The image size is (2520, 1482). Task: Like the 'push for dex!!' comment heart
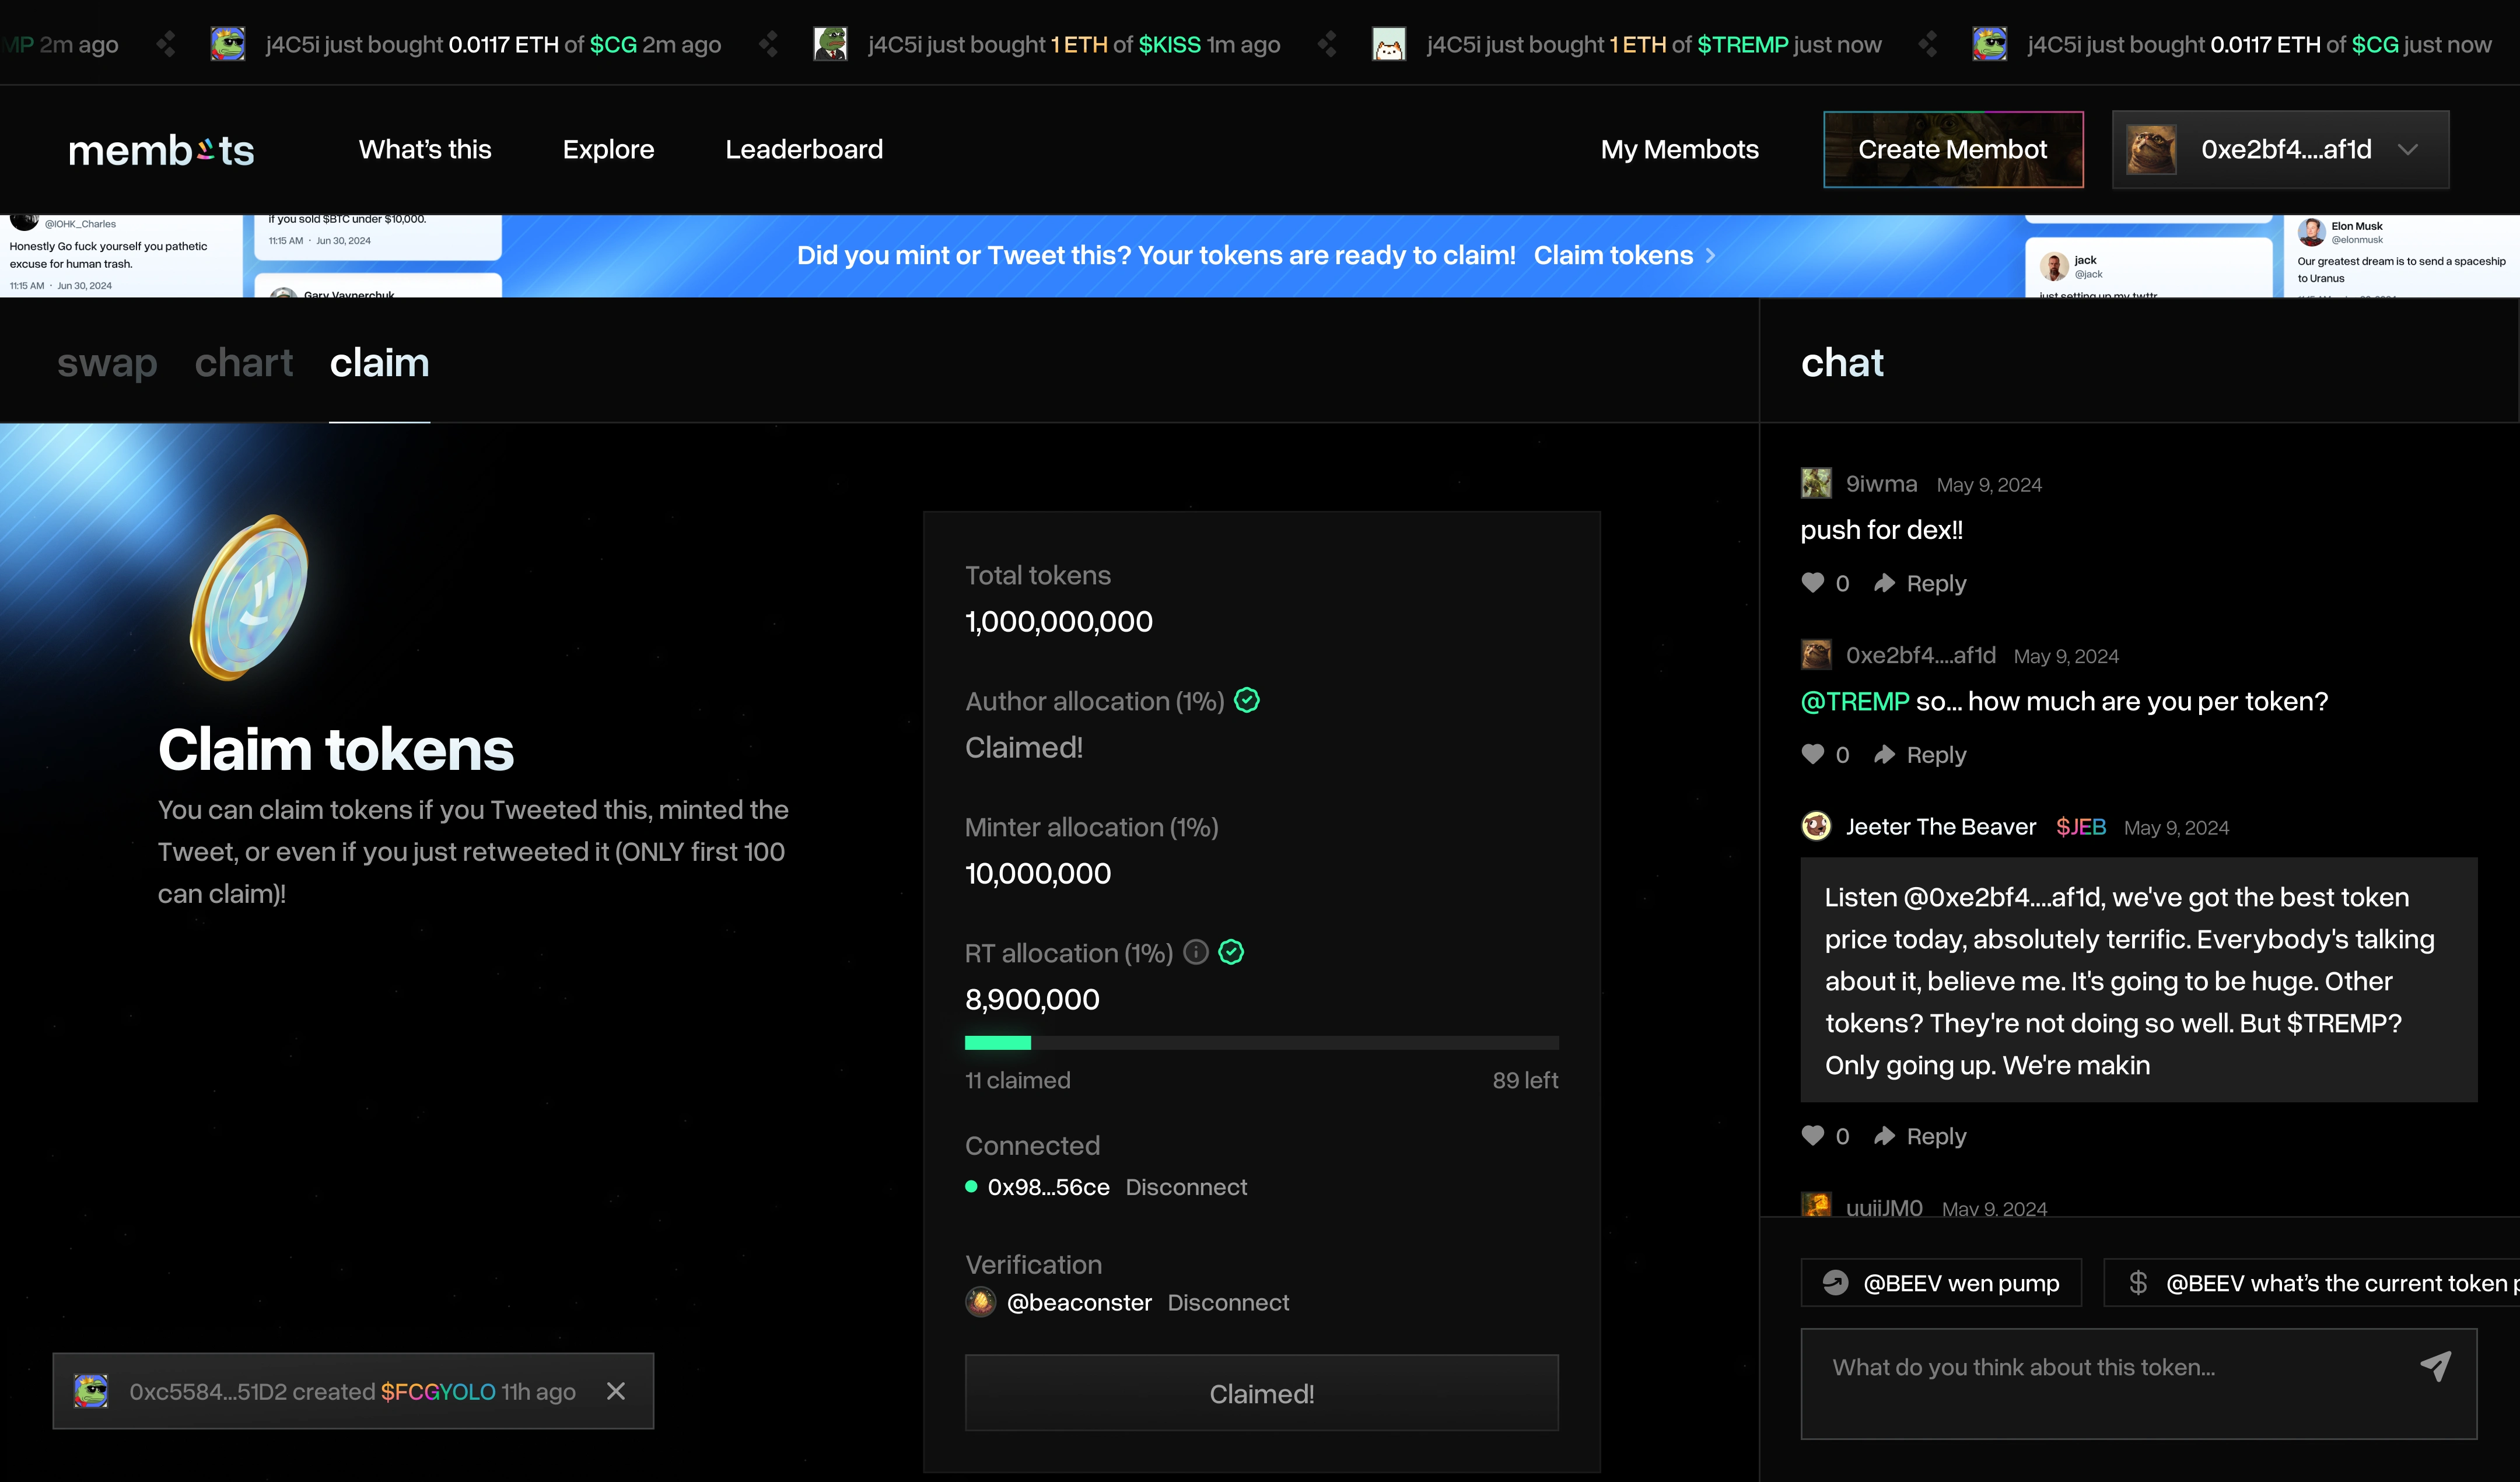coord(1812,583)
